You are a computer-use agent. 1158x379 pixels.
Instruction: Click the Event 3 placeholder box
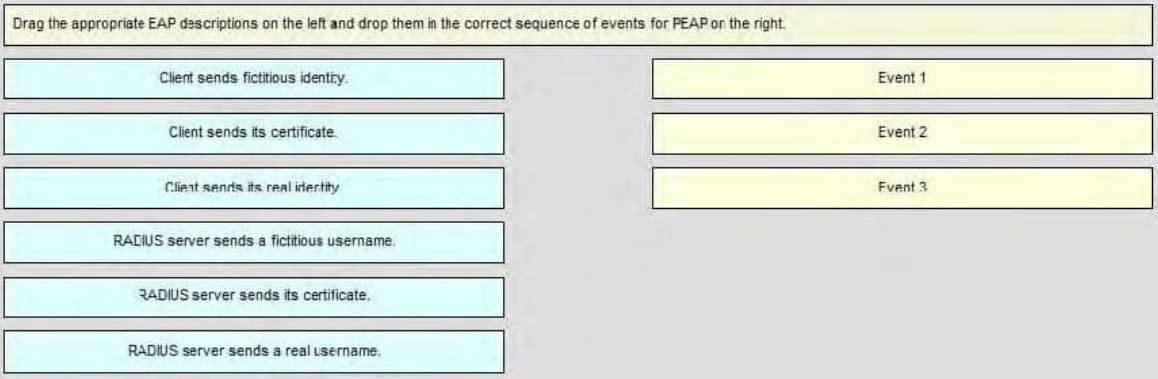click(x=902, y=188)
